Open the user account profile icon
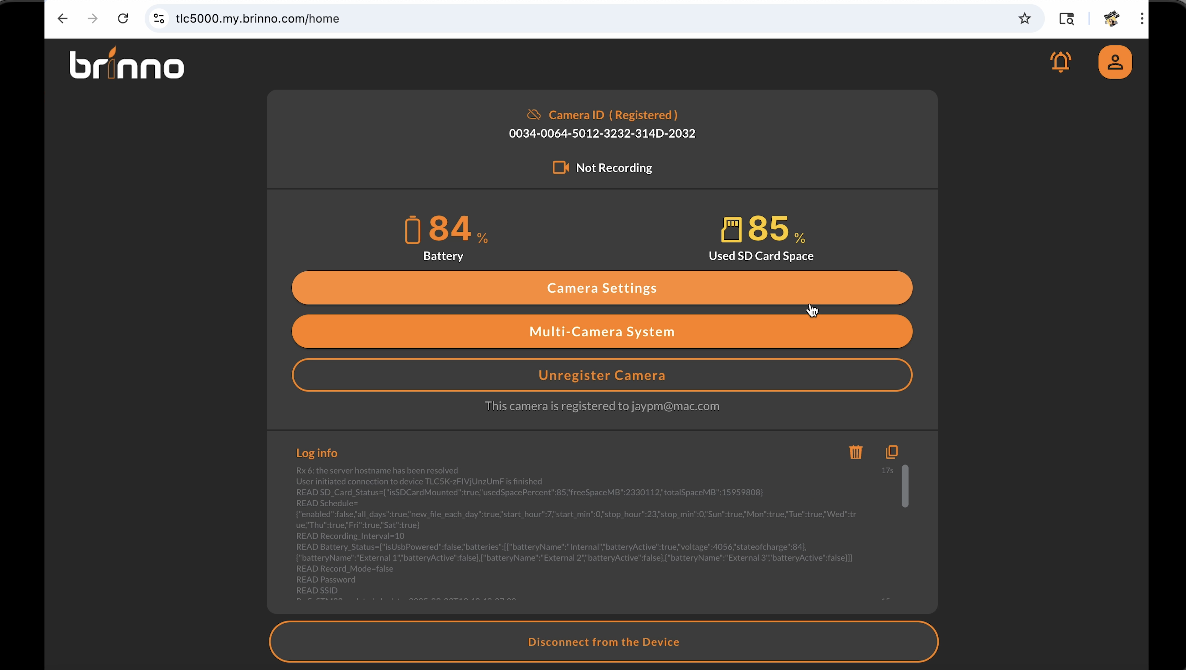The height and width of the screenshot is (670, 1186). point(1115,62)
